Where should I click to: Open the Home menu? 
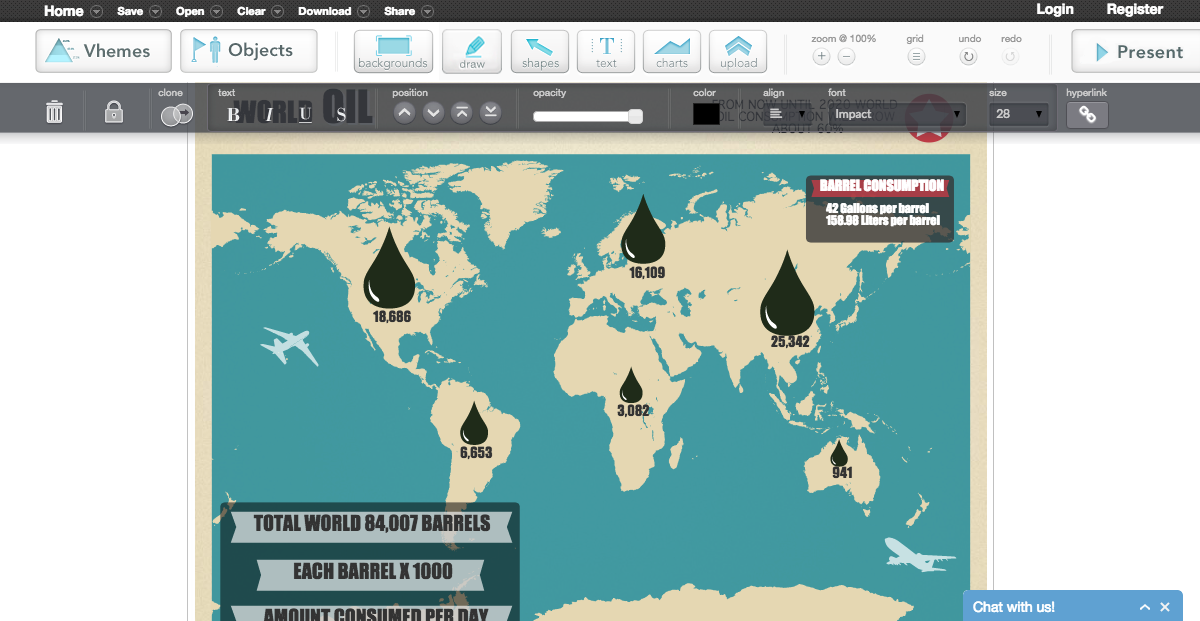64,11
